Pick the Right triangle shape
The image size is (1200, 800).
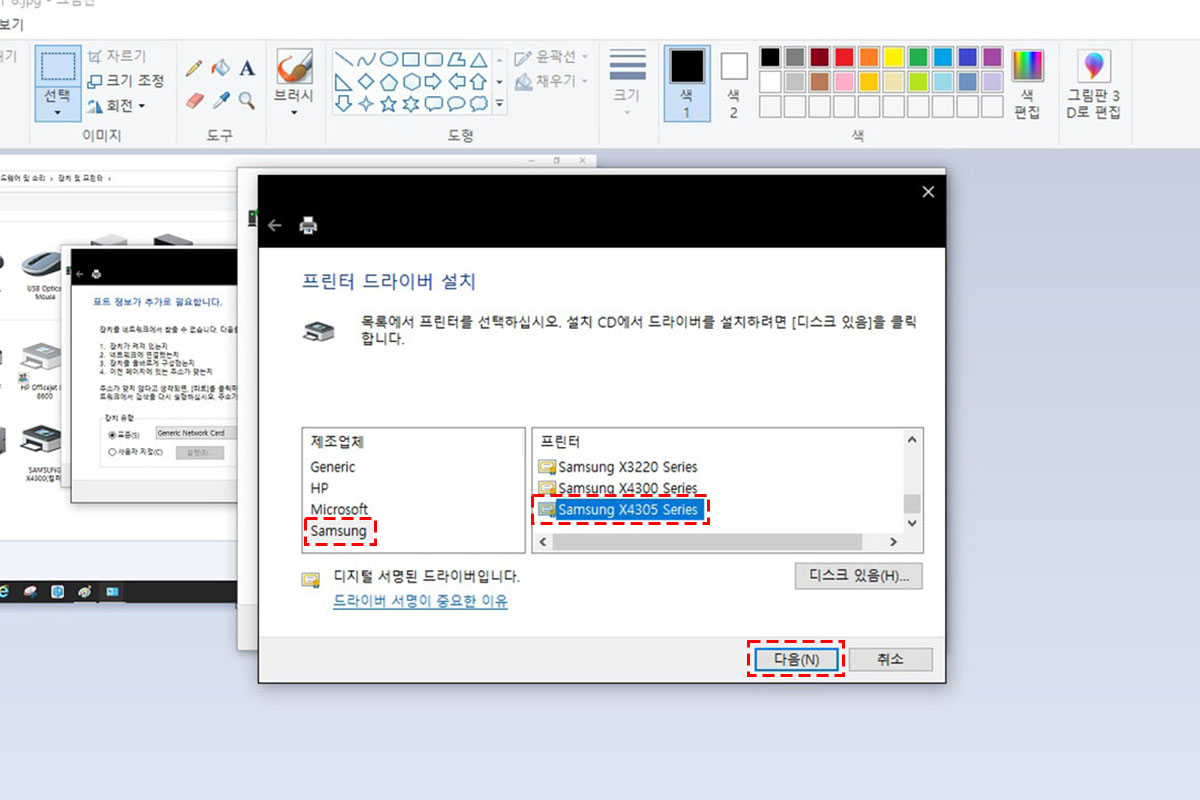tap(343, 82)
